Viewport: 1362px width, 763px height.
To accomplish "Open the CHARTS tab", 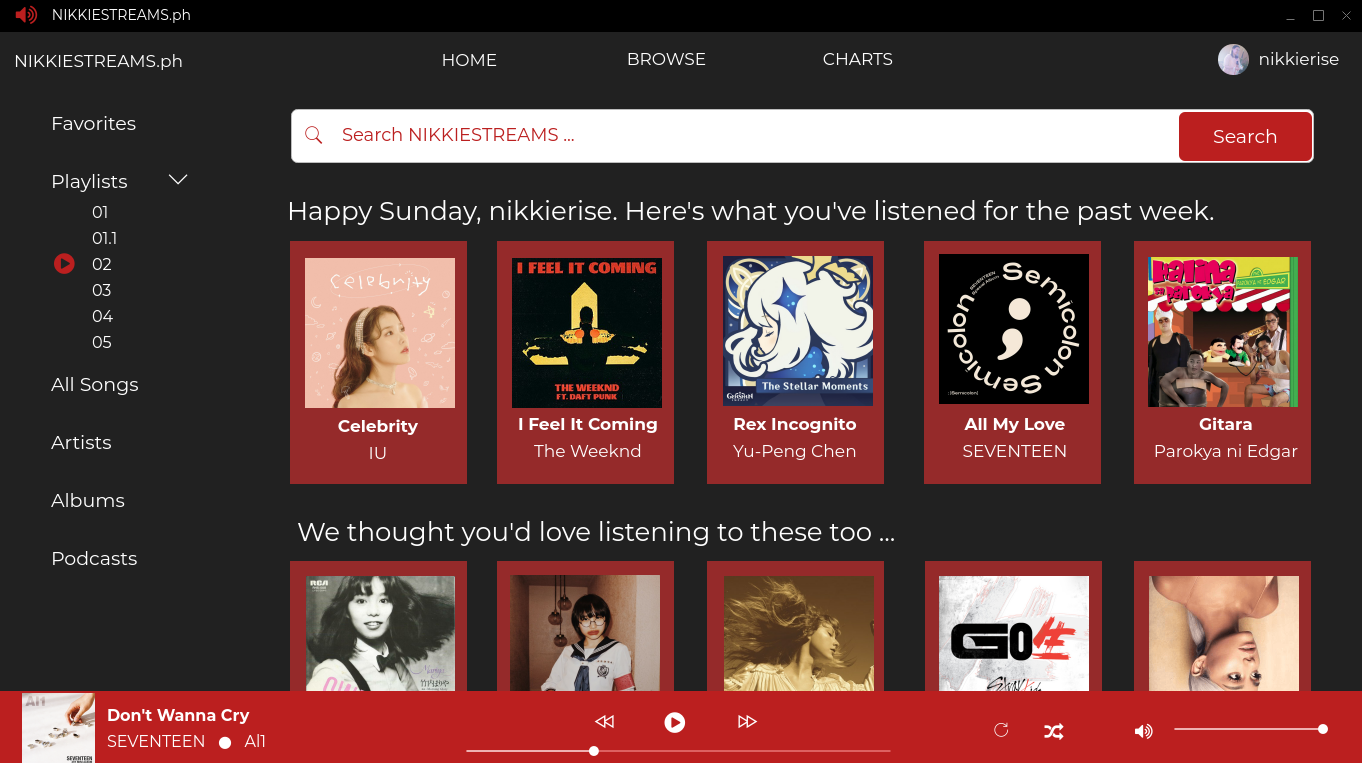I will click(858, 59).
